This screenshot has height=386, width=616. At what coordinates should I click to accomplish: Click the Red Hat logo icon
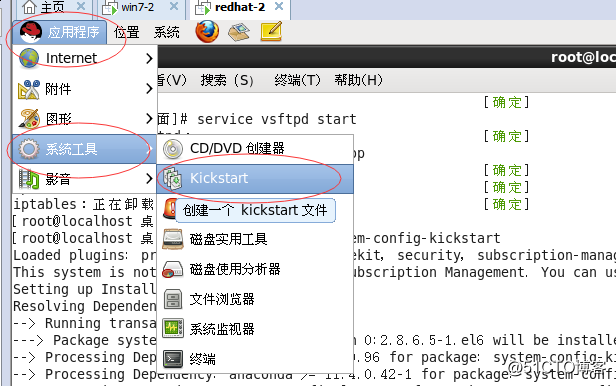tap(31, 32)
